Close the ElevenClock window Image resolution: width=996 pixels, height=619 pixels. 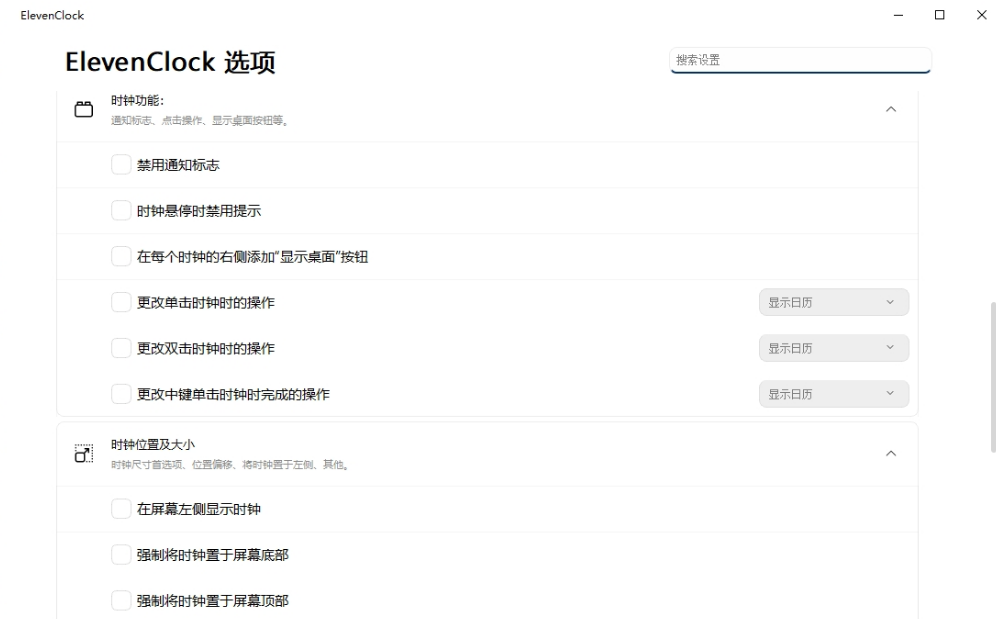pyautogui.click(x=981, y=15)
